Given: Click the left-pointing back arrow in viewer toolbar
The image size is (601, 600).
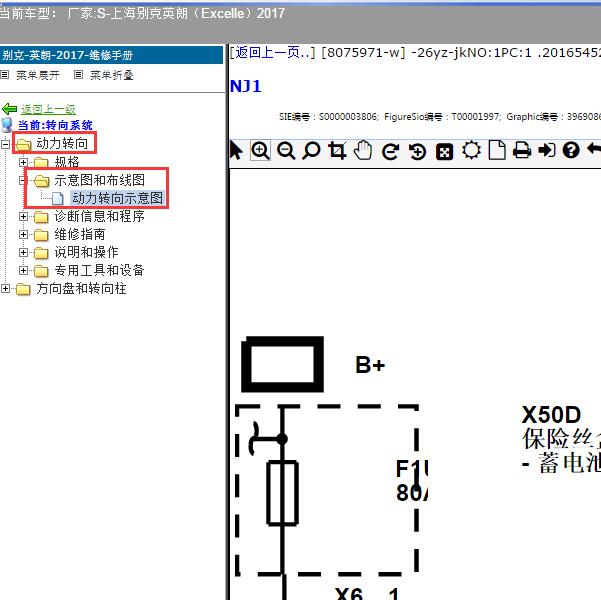Looking at the screenshot, I should coord(594,150).
